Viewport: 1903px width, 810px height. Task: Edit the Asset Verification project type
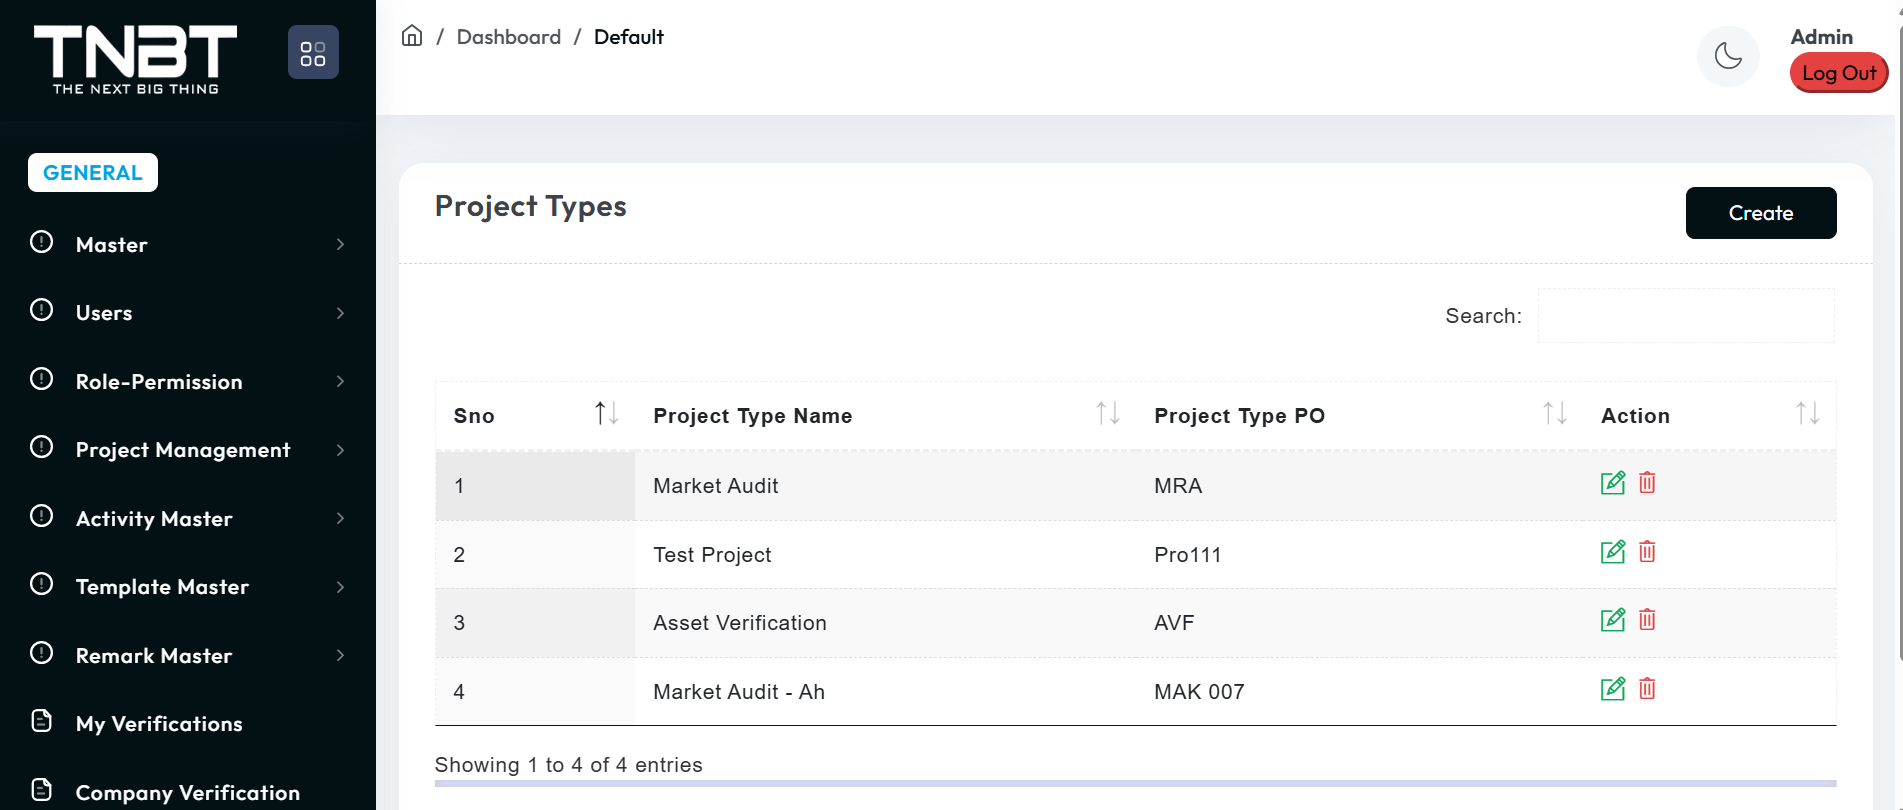[x=1612, y=621]
